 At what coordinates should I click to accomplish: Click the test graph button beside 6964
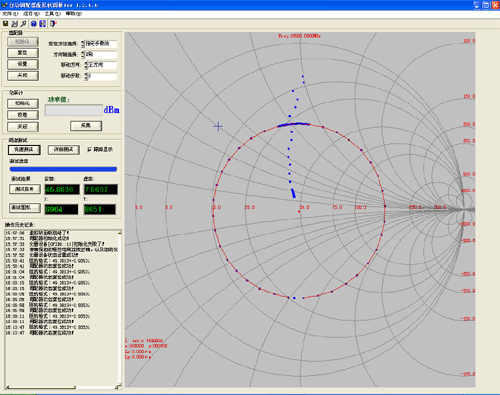[x=25, y=208]
